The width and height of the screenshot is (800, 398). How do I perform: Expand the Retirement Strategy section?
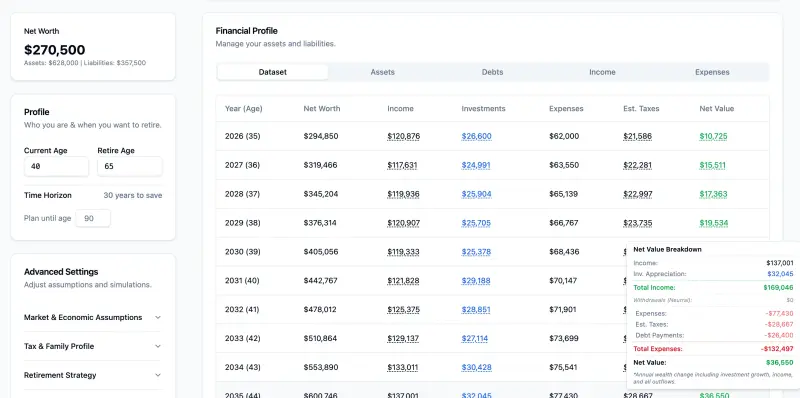(92, 375)
